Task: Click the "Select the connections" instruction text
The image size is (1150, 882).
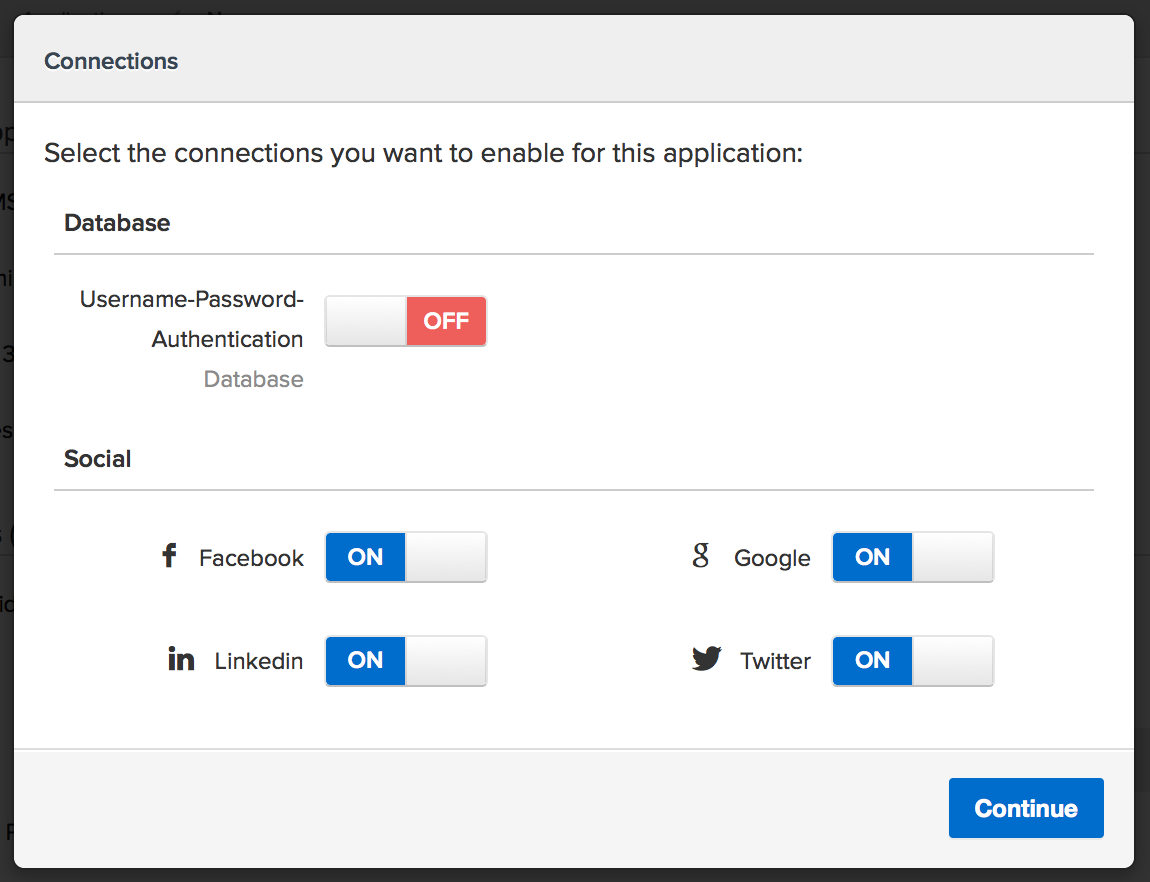Action: pos(424,154)
